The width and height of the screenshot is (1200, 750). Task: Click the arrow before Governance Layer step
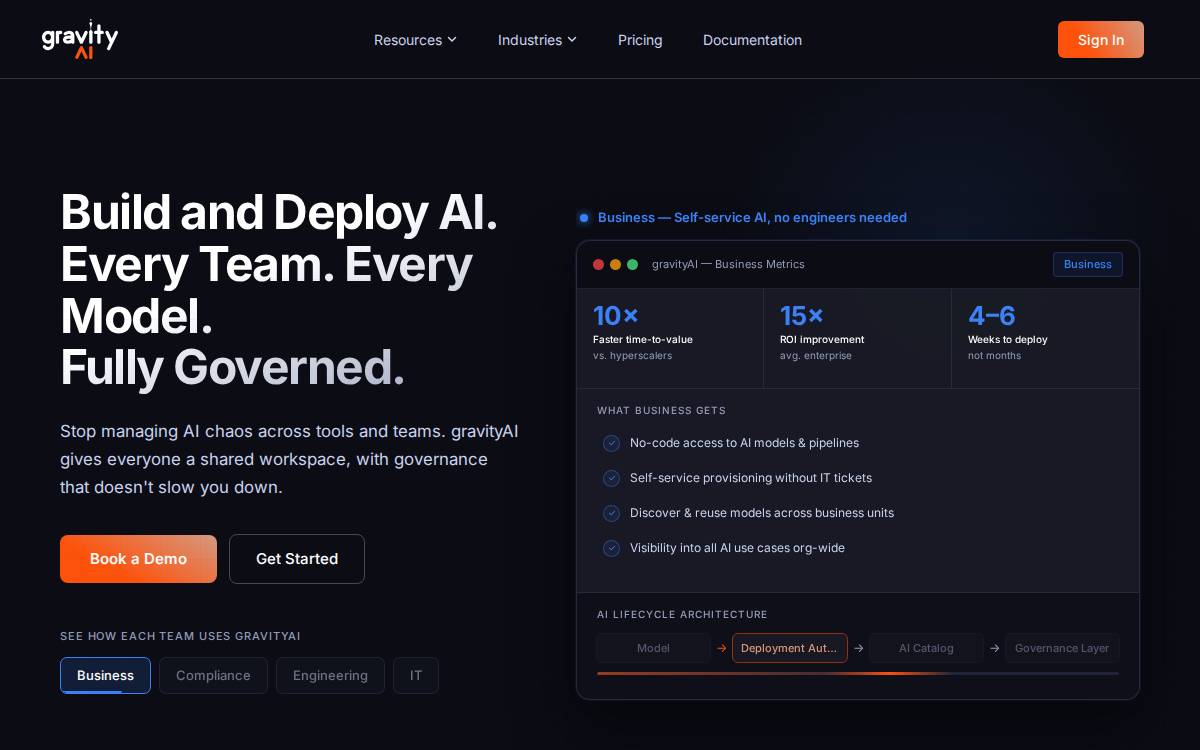(x=995, y=648)
